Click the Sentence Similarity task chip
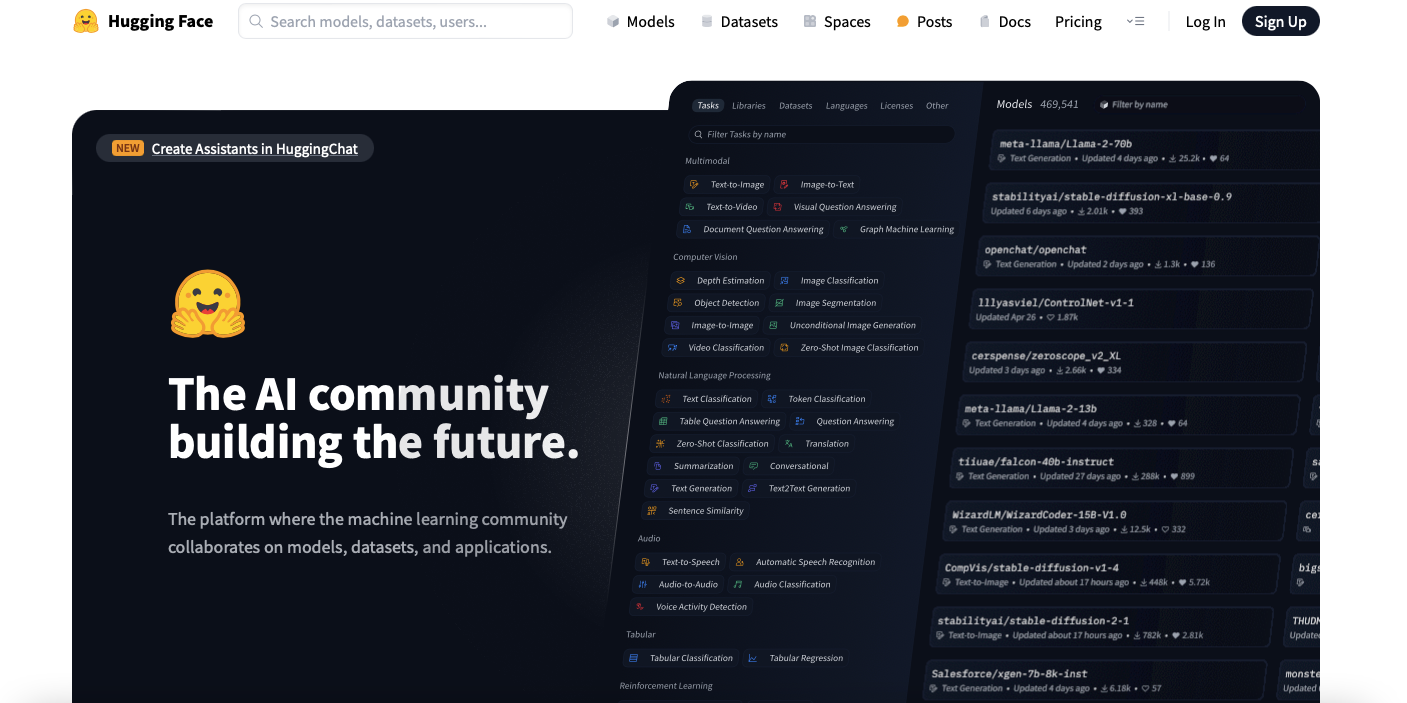Image resolution: width=1407 pixels, height=703 pixels. coord(696,511)
